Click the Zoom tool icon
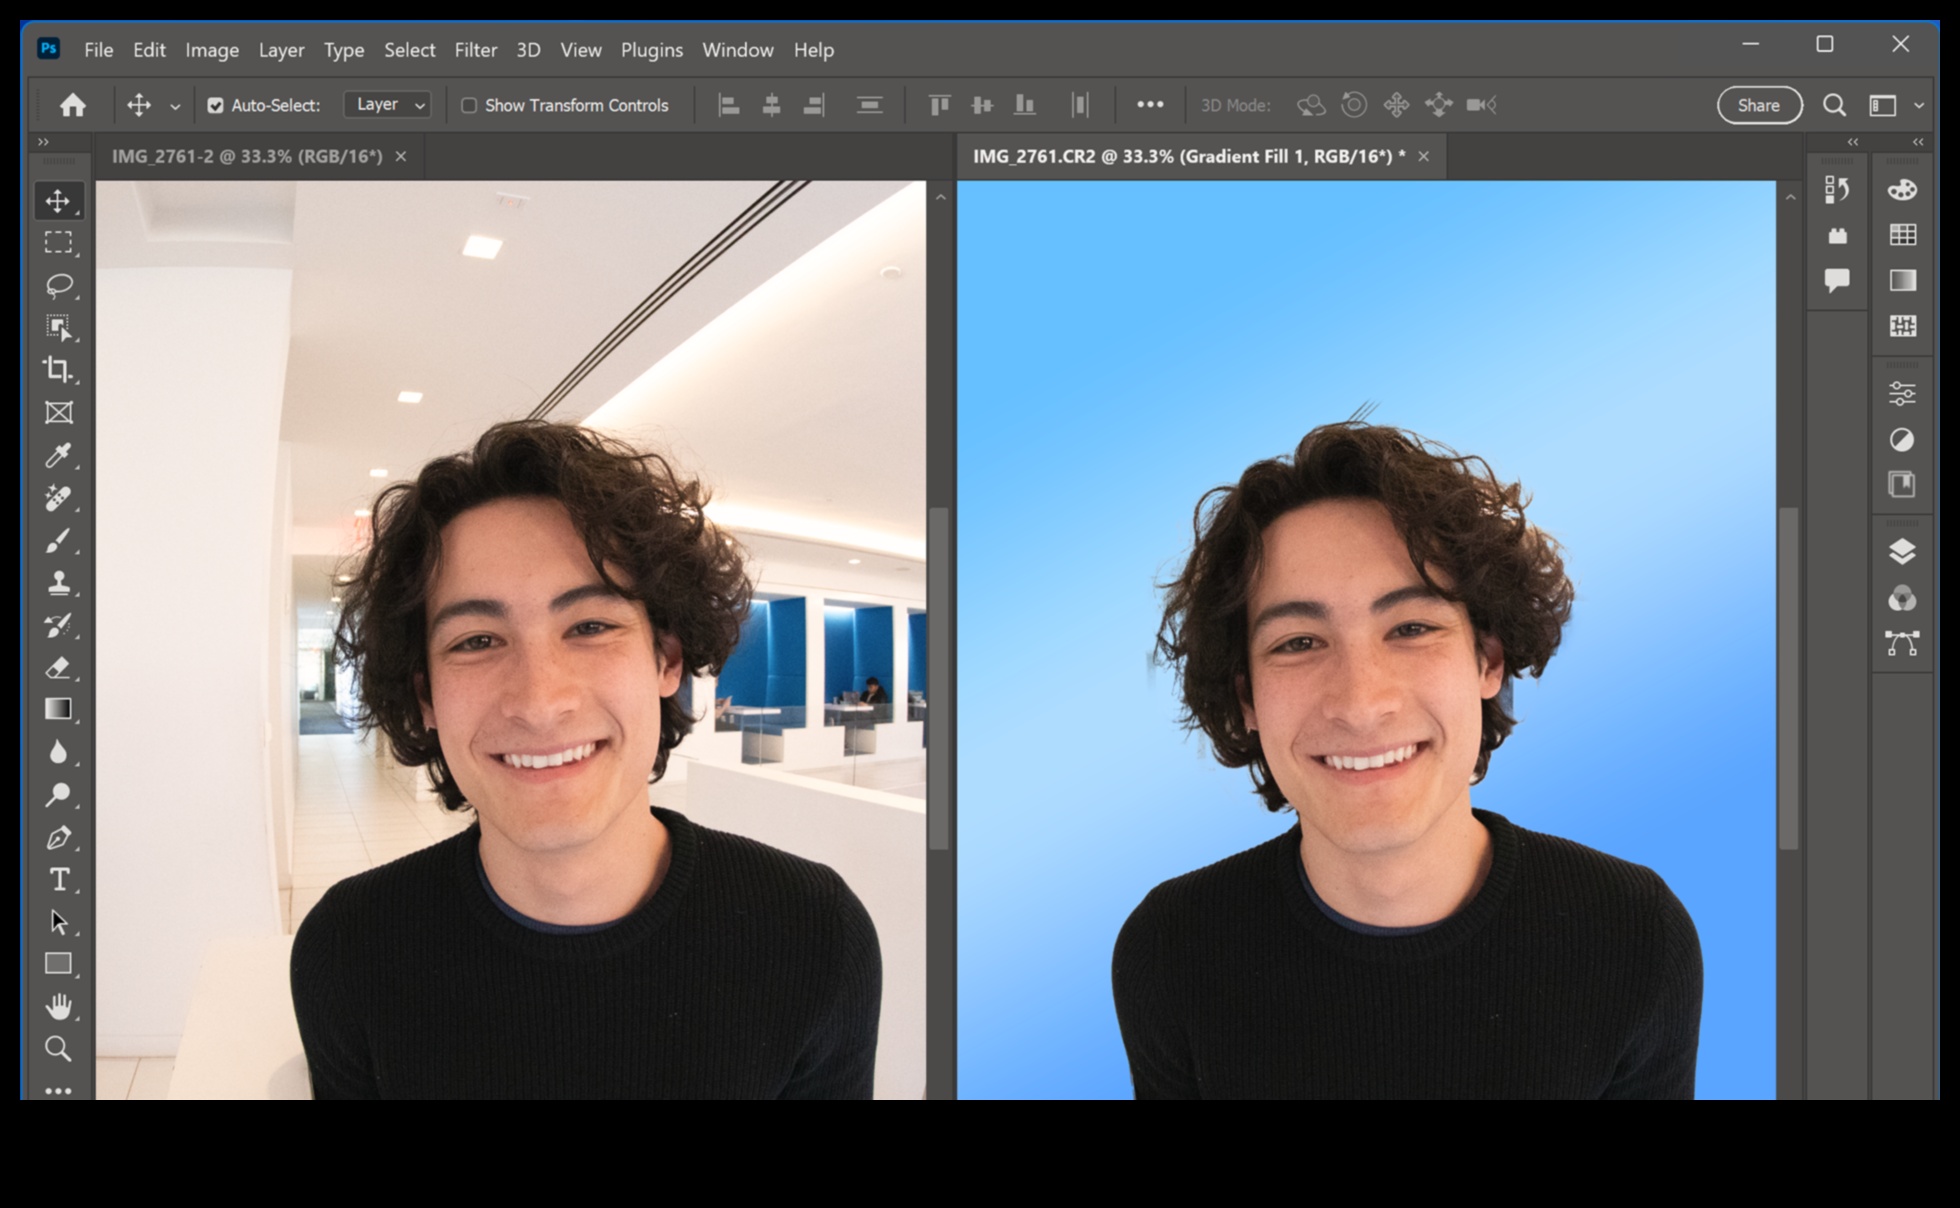 (x=56, y=1051)
